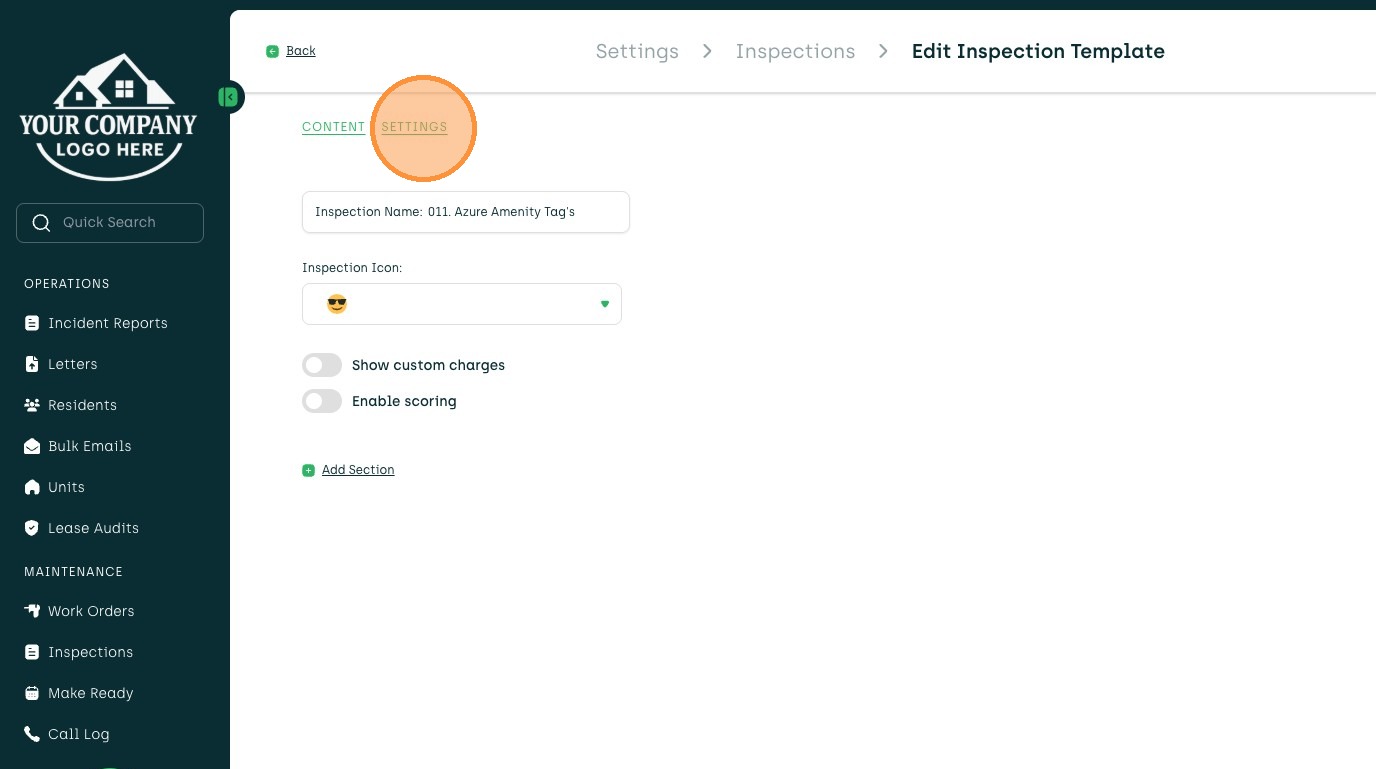The image size is (1376, 769).
Task: Click the Incident Reports sidebar icon
Action: point(32,323)
